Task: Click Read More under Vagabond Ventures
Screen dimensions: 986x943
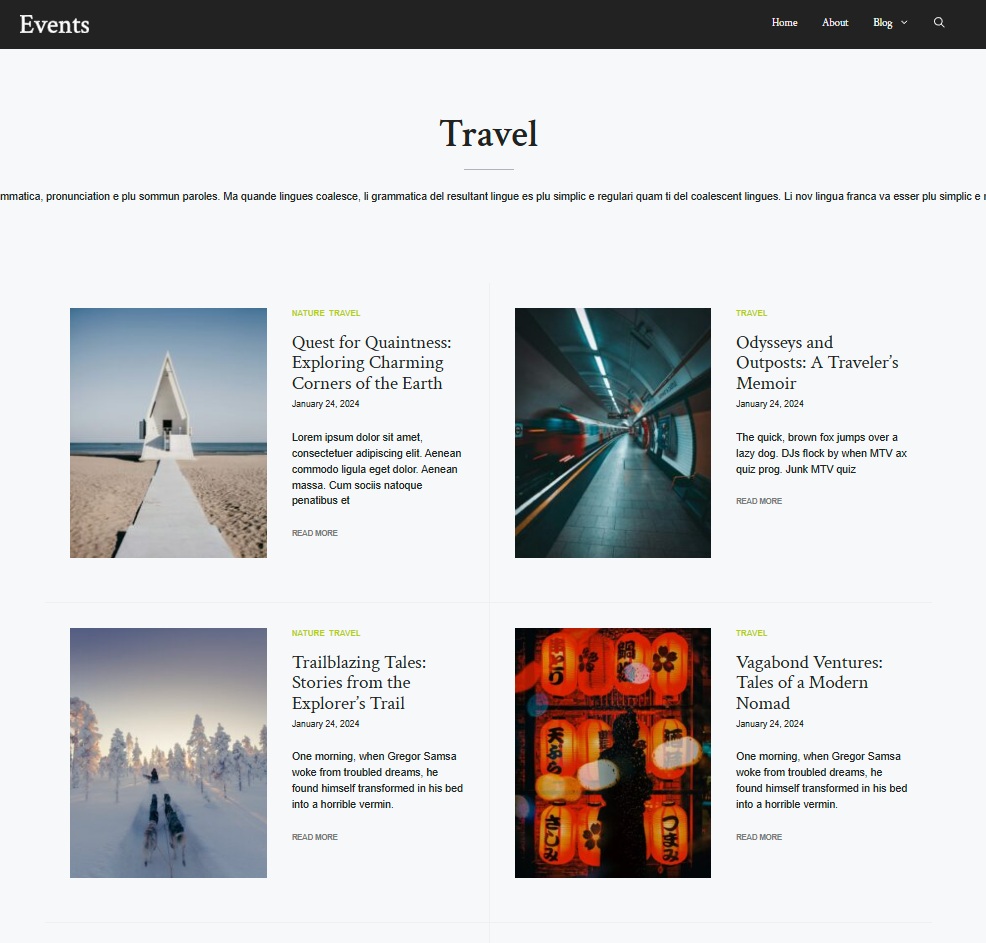Action: 759,837
